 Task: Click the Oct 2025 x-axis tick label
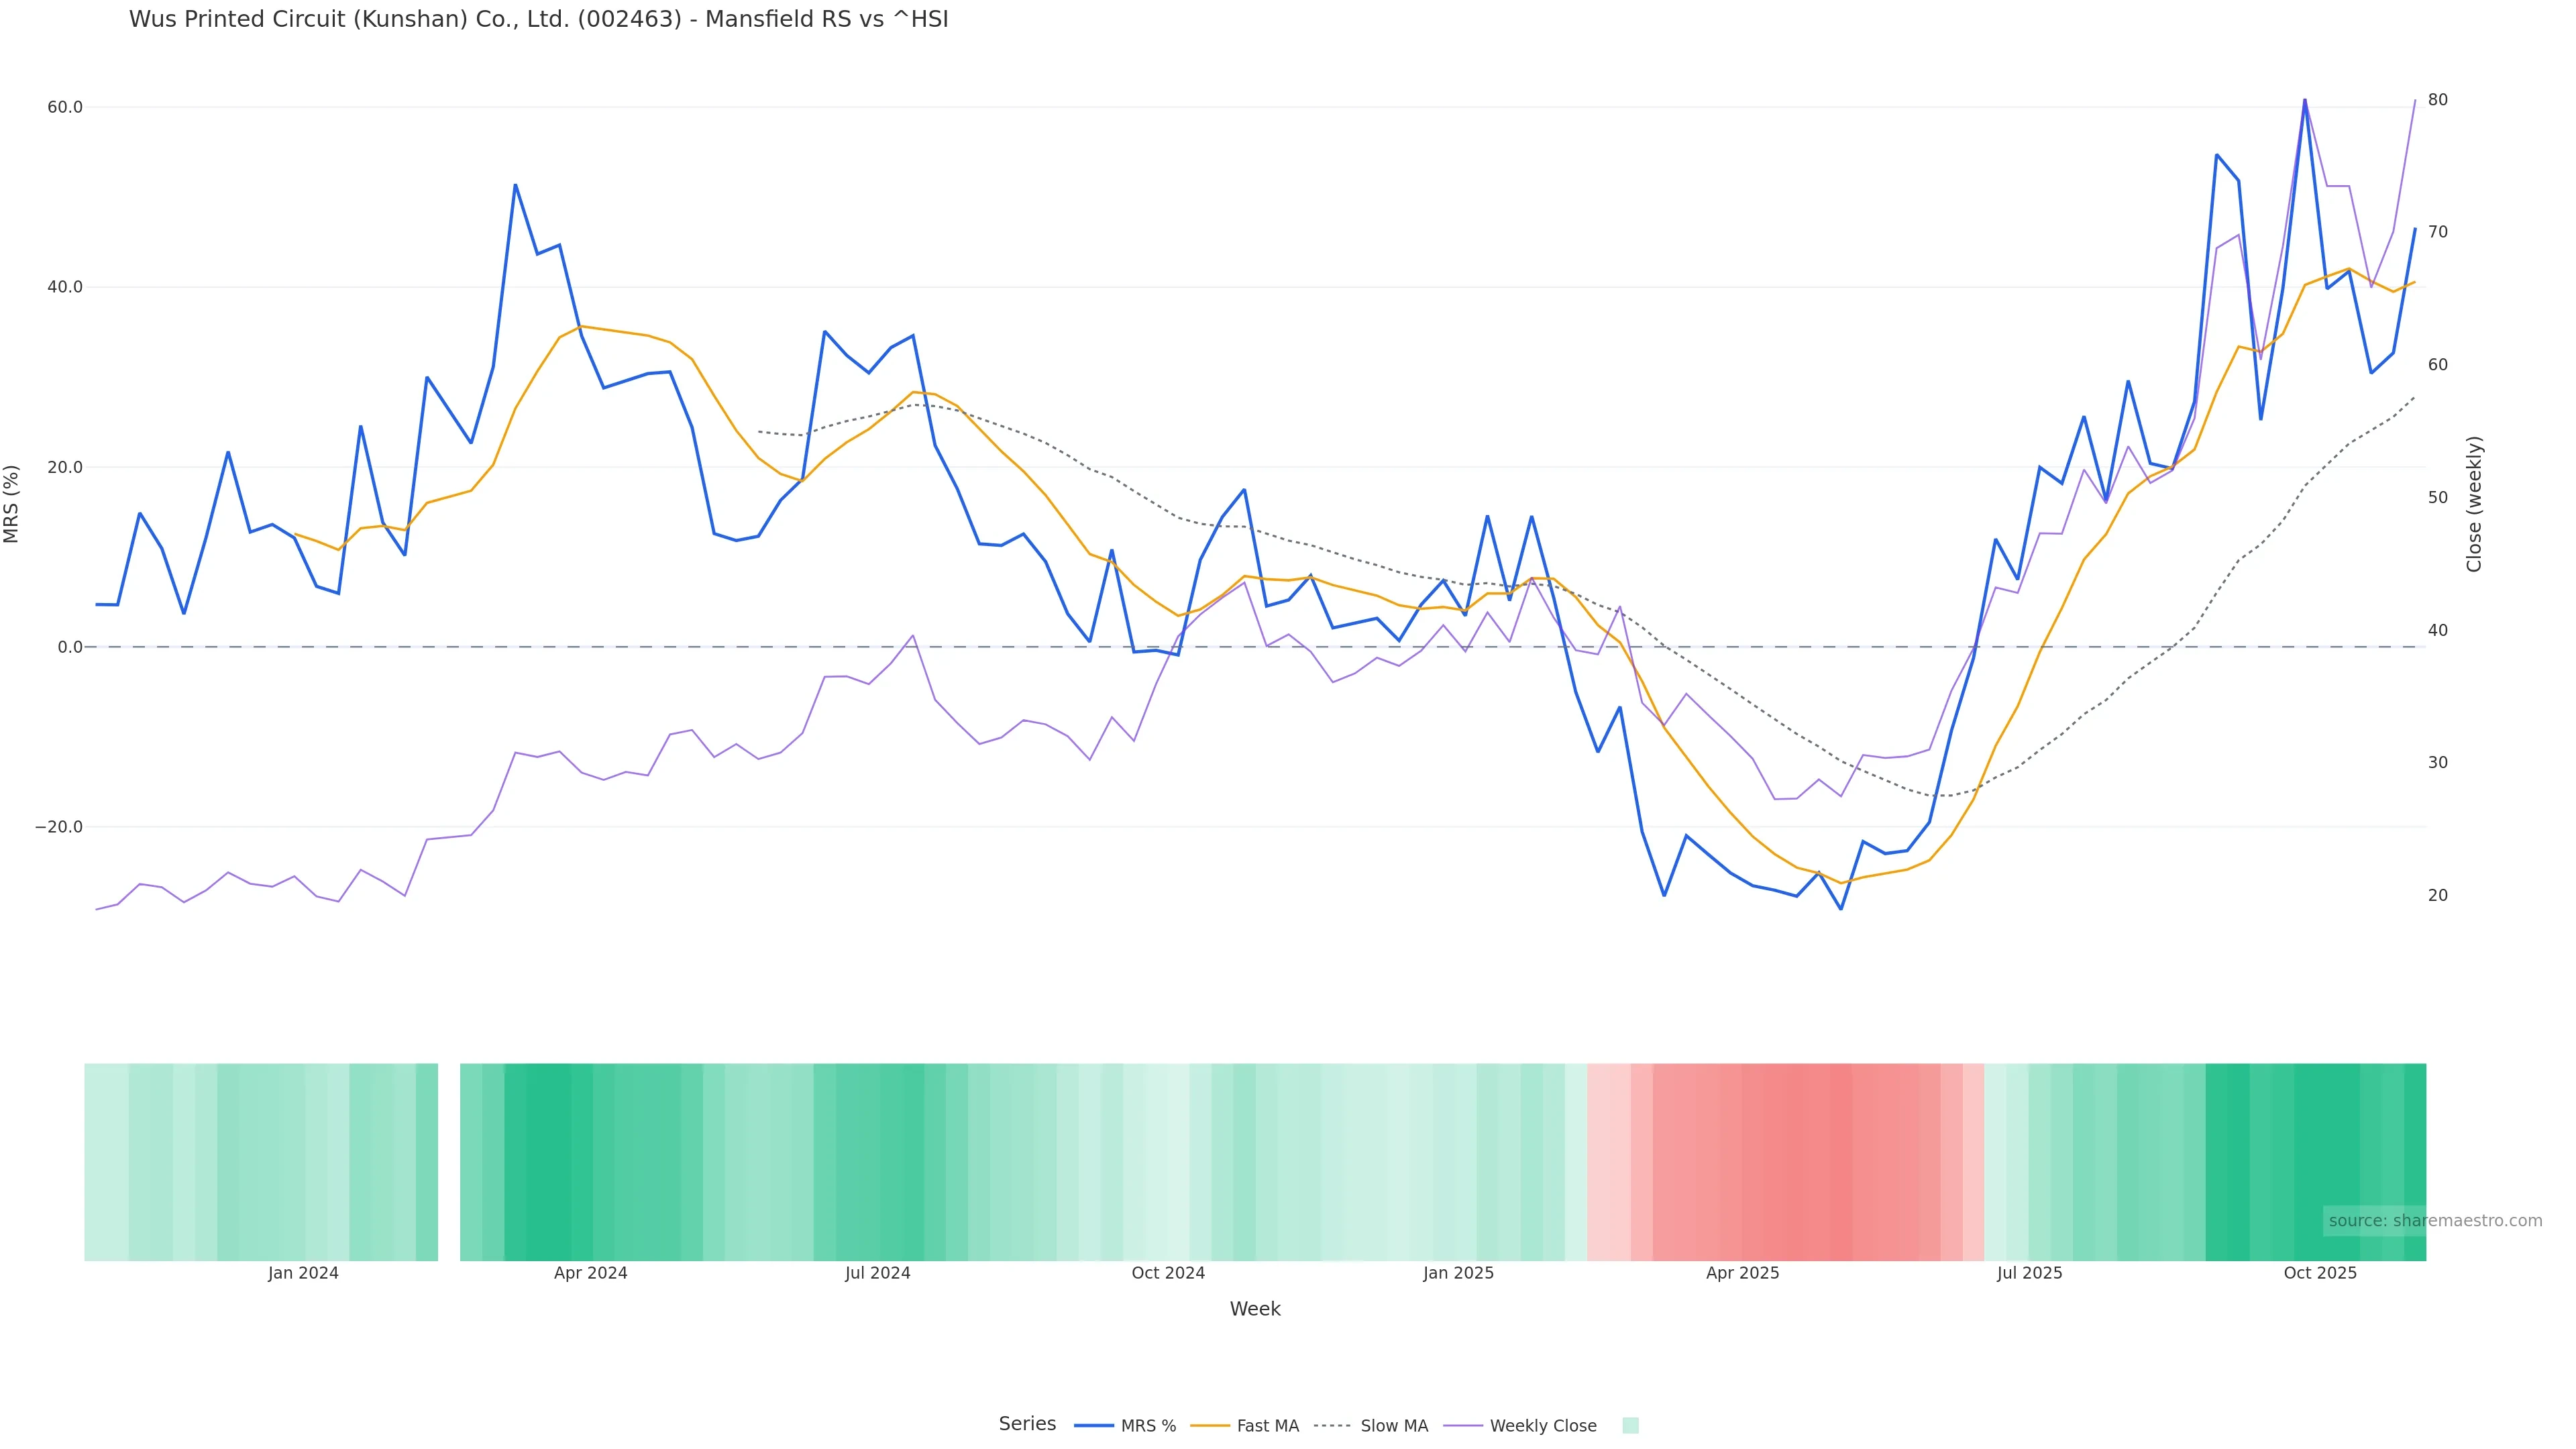(x=2320, y=1273)
